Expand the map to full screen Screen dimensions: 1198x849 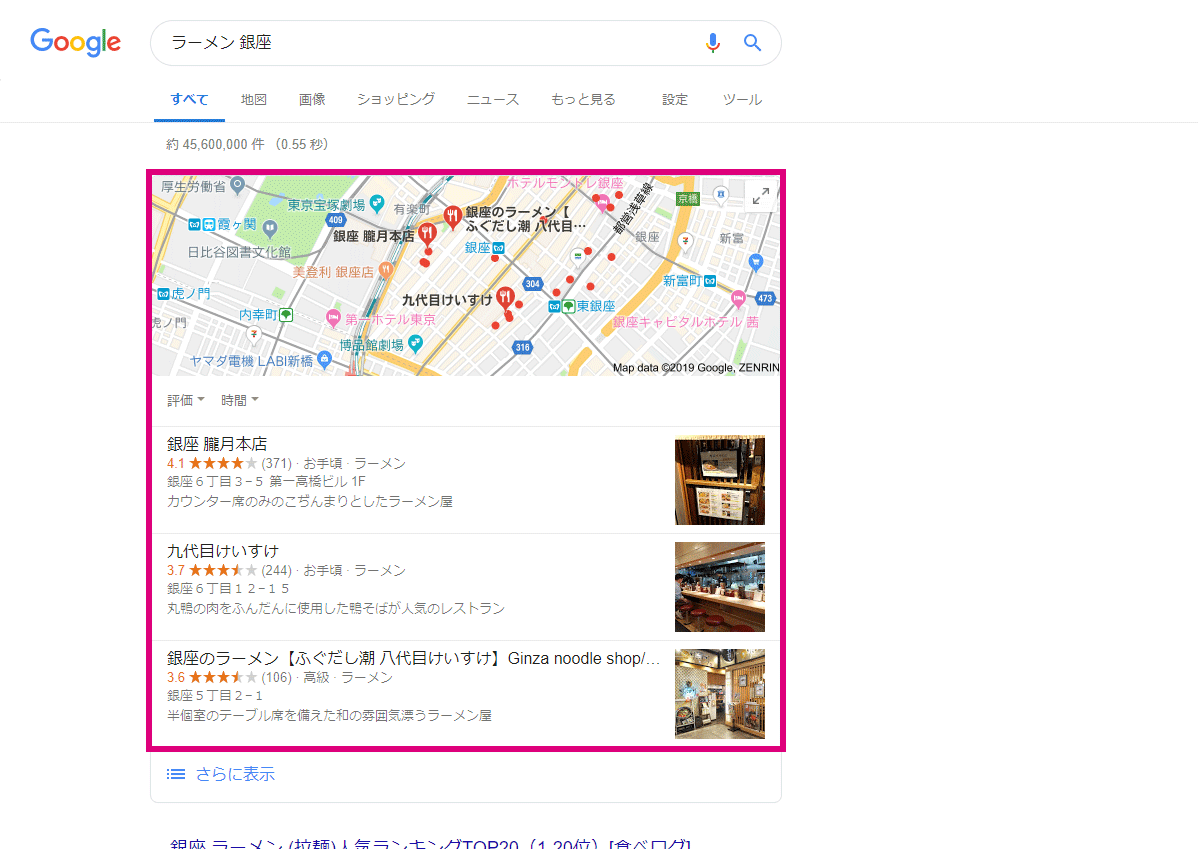[x=760, y=196]
